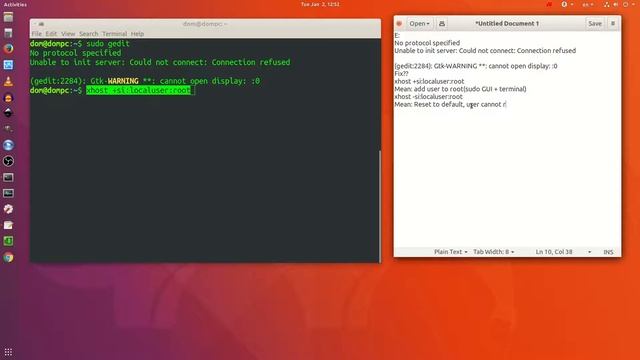Open OBS Studio from the dock

8,161
